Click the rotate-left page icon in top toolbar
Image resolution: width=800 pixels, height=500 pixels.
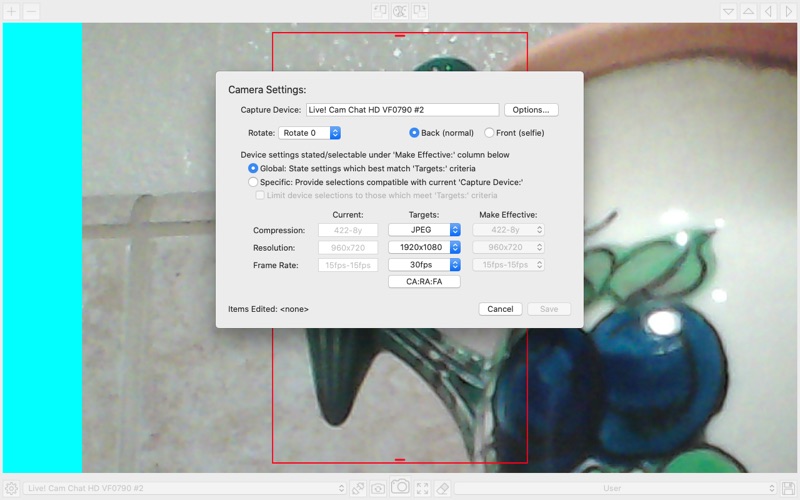point(380,11)
